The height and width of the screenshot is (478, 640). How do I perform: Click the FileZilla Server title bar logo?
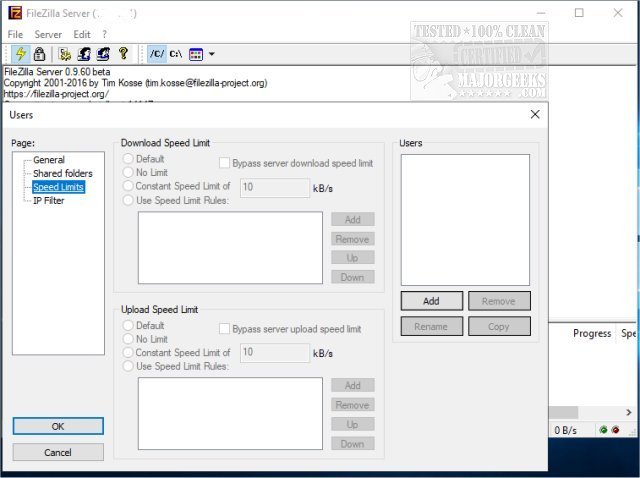pos(15,13)
